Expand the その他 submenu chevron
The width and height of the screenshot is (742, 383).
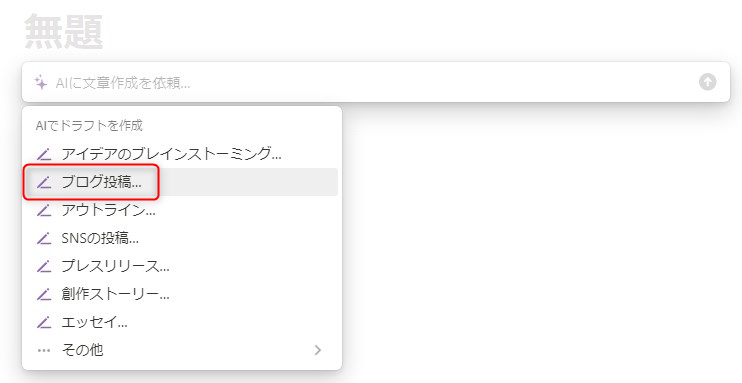[x=318, y=350]
